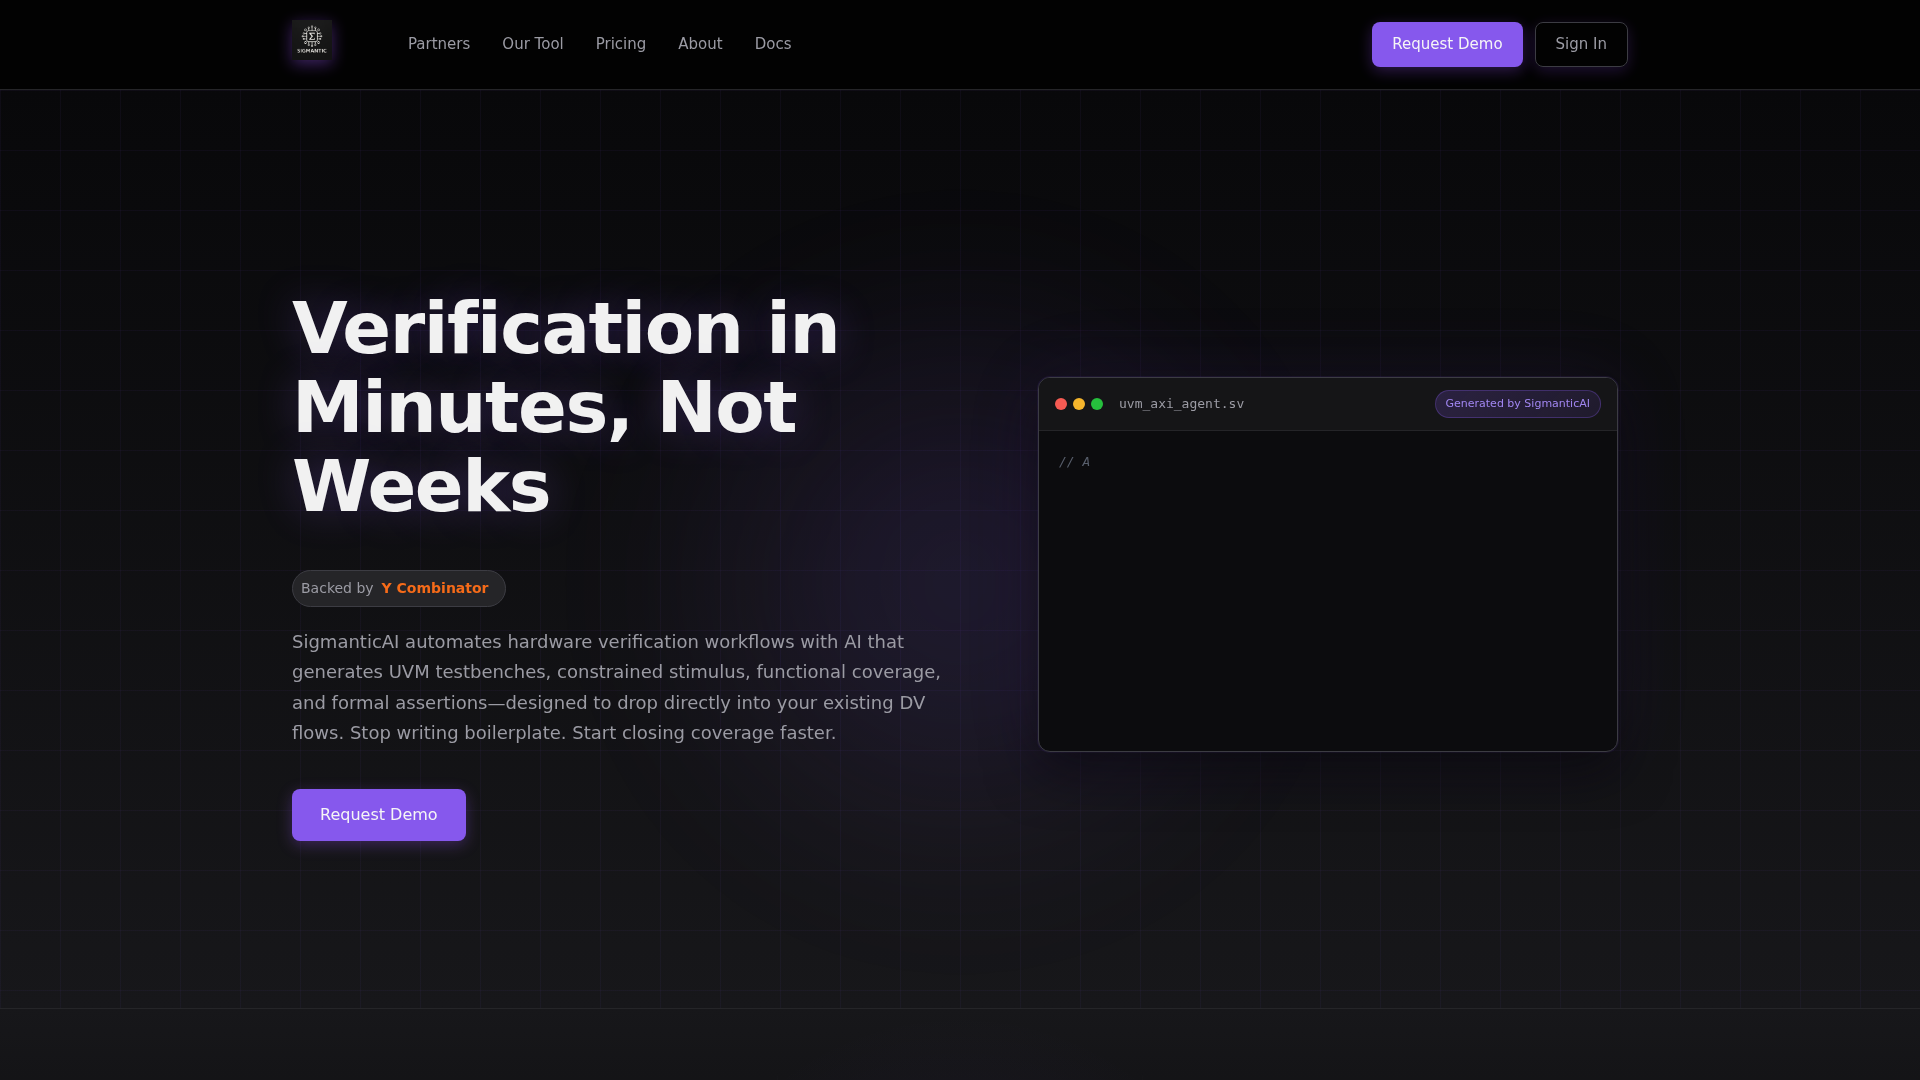This screenshot has width=1920, height=1080.
Task: Open the Partners nav link
Action: [438, 44]
